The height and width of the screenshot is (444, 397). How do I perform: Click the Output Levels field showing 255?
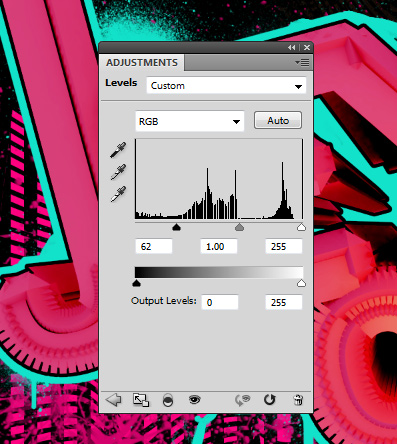pyautogui.click(x=284, y=302)
